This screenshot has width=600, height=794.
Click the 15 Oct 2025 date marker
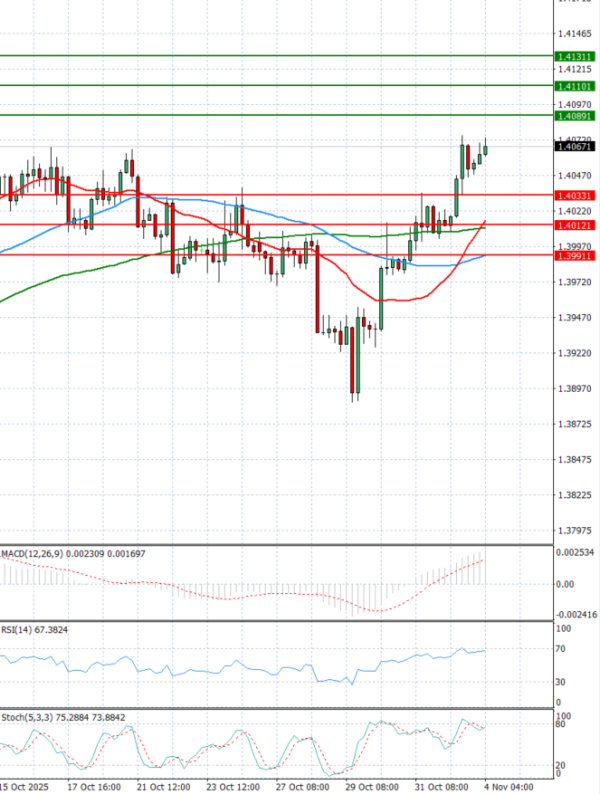[x=23, y=786]
